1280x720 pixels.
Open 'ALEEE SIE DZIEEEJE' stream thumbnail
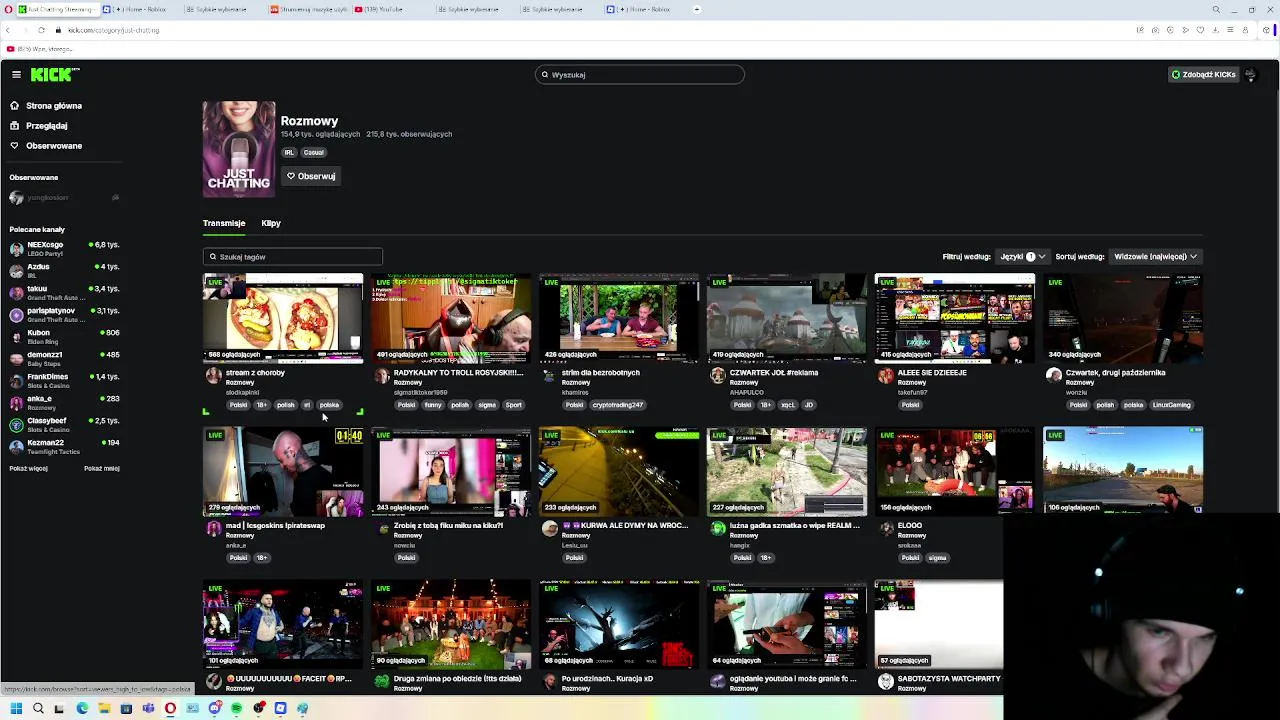coord(955,318)
